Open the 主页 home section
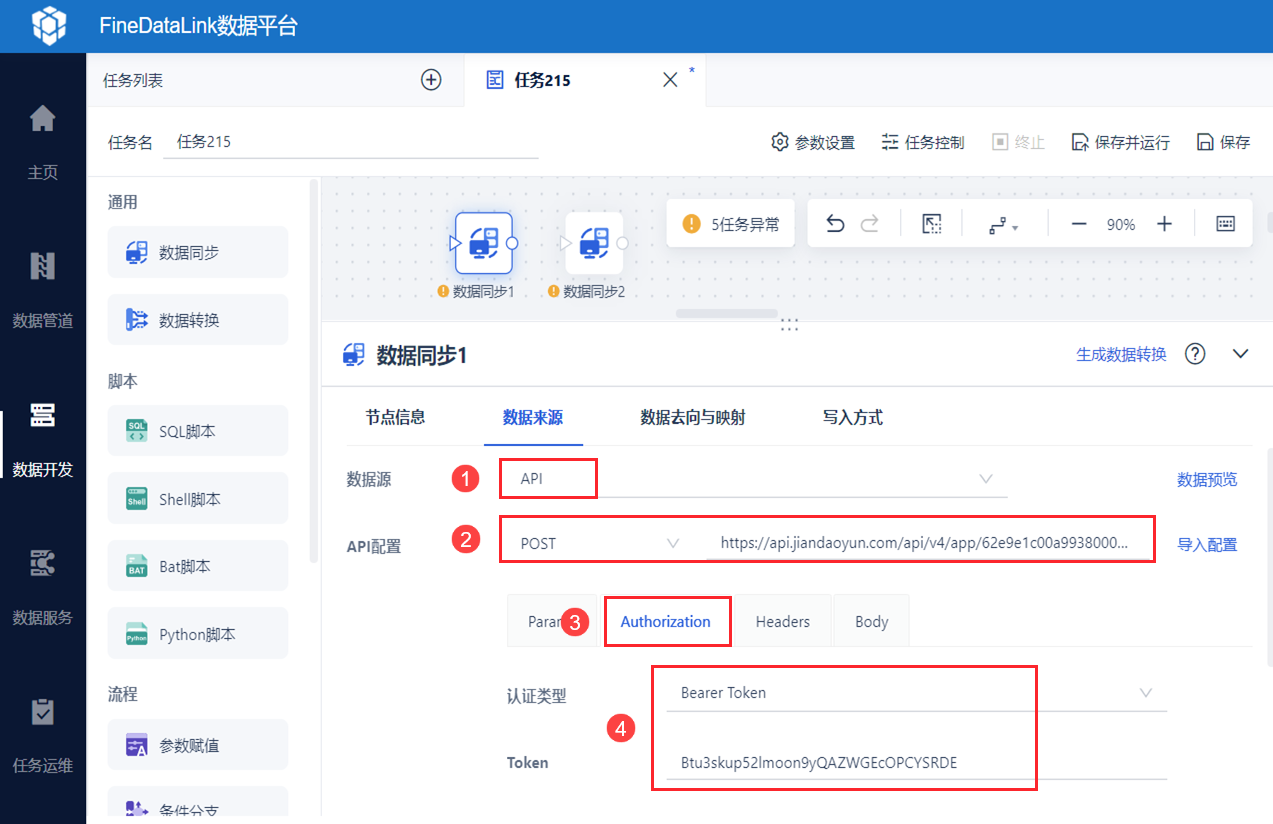Image resolution: width=1273 pixels, height=824 pixels. tap(43, 143)
